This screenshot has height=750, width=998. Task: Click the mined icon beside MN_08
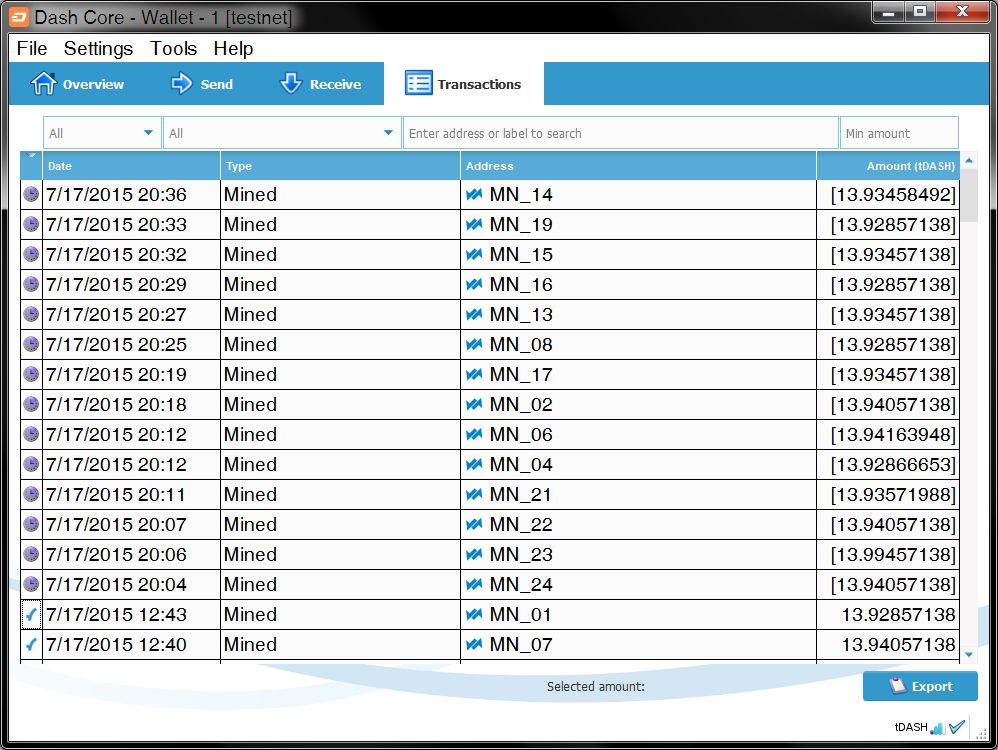tap(474, 344)
